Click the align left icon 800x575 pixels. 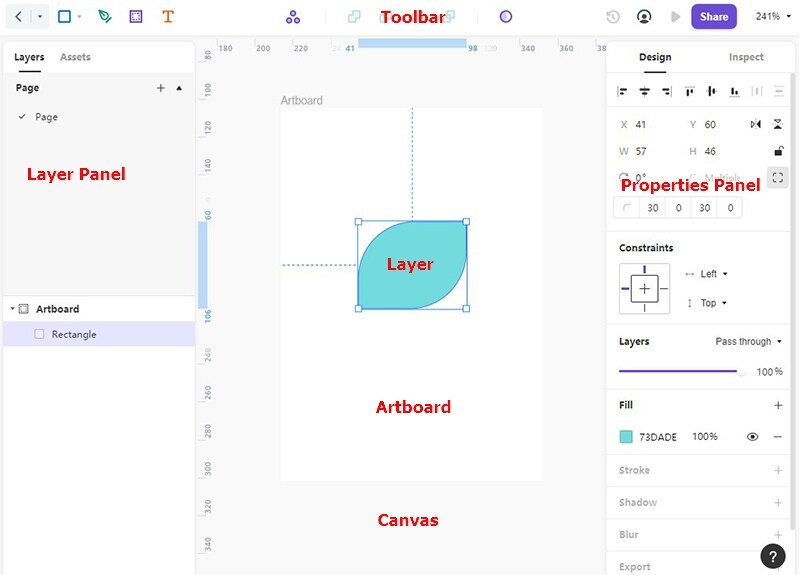pyautogui.click(x=622, y=91)
